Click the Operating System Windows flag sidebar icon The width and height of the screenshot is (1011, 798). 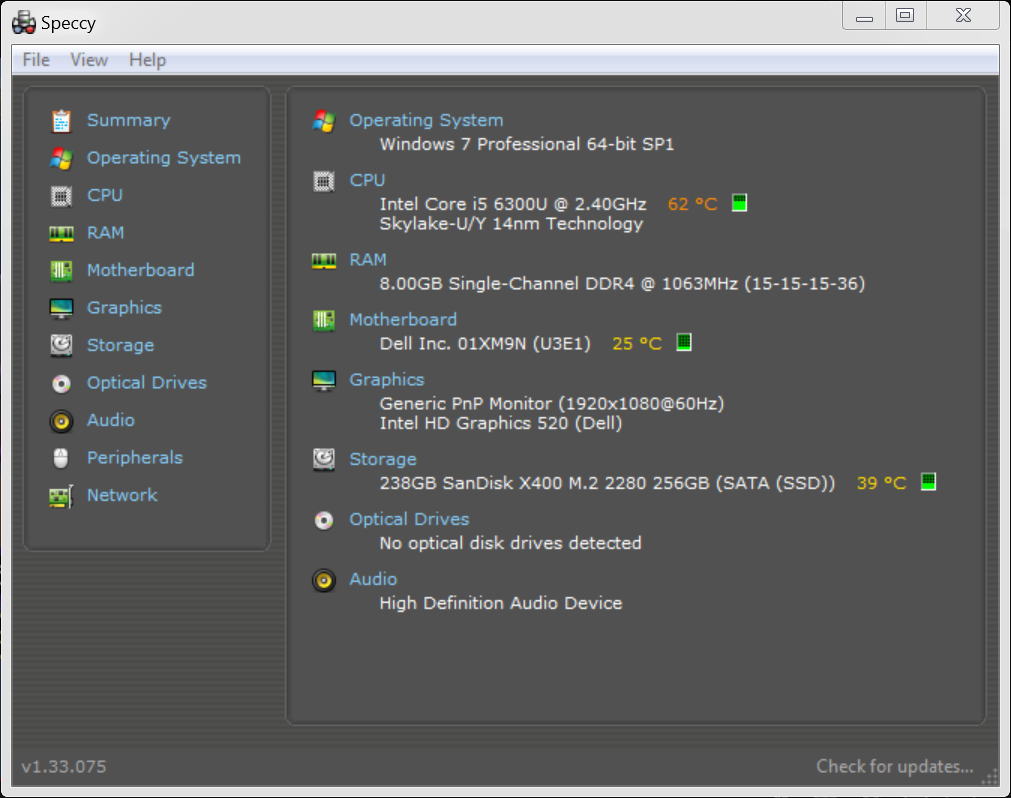click(x=61, y=159)
